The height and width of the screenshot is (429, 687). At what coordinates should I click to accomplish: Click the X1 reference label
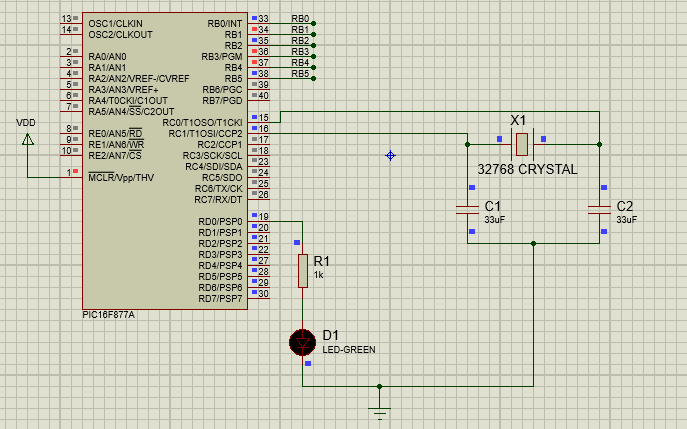tap(518, 121)
